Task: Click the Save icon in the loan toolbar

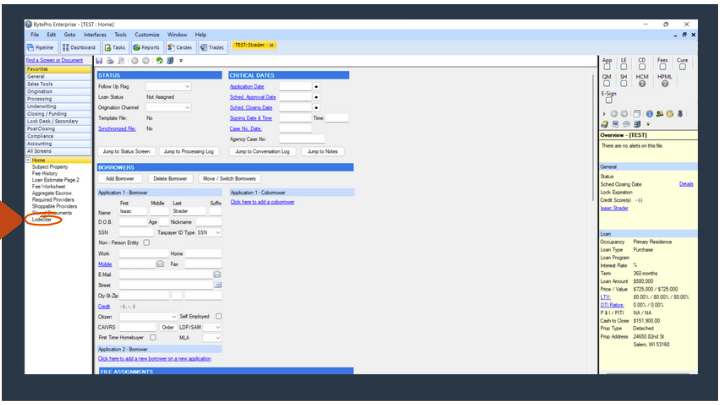Action: [x=99, y=61]
